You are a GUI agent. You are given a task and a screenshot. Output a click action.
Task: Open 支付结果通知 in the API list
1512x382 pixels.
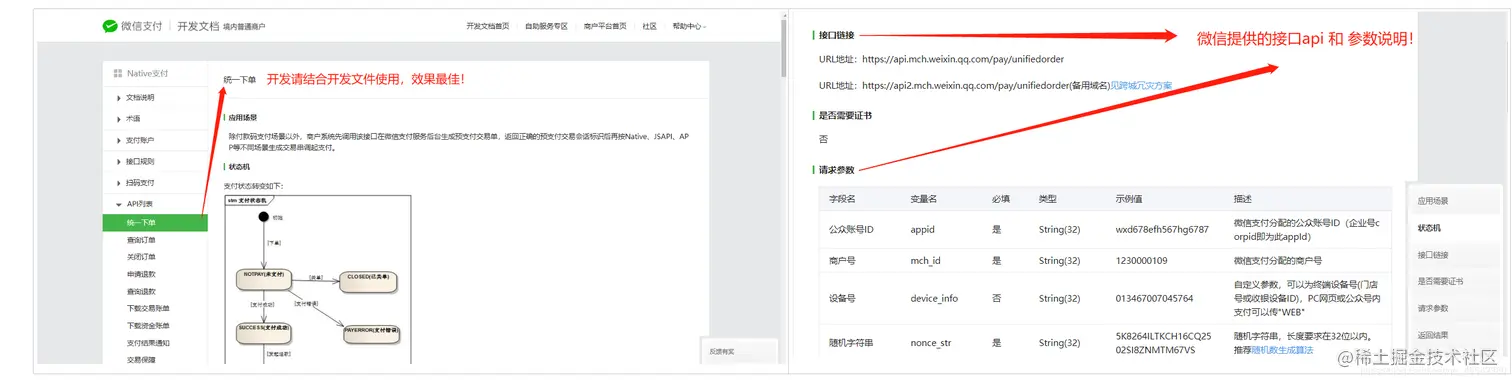(148, 342)
